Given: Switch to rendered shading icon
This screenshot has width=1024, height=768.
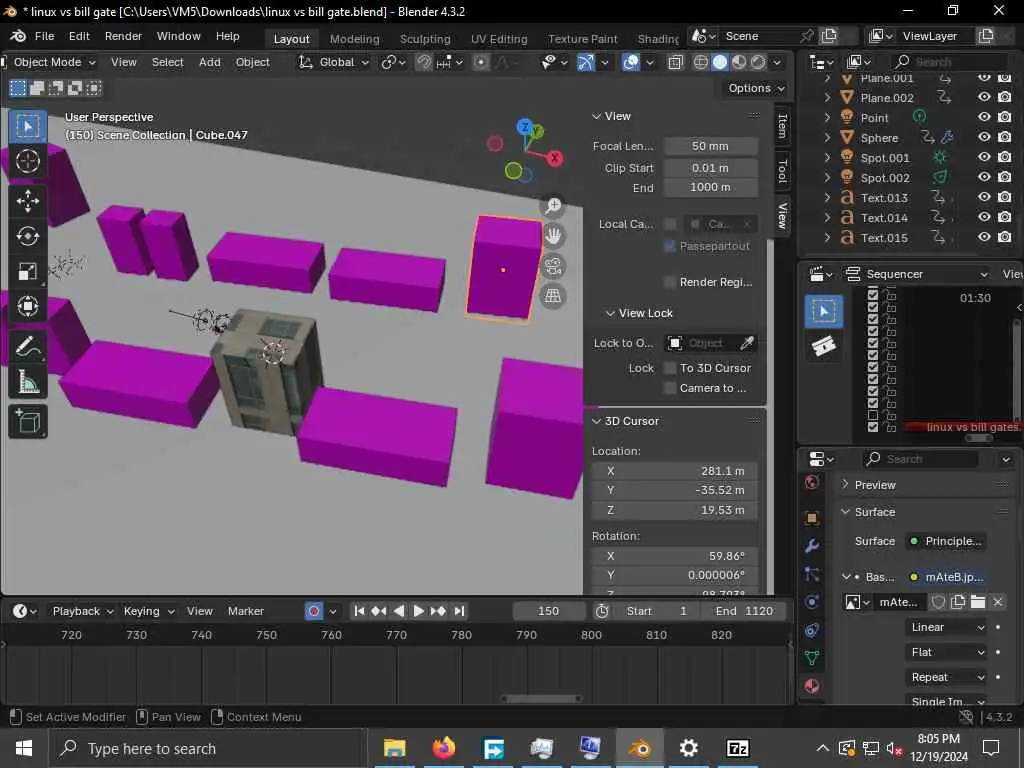Looking at the screenshot, I should coord(758,62).
